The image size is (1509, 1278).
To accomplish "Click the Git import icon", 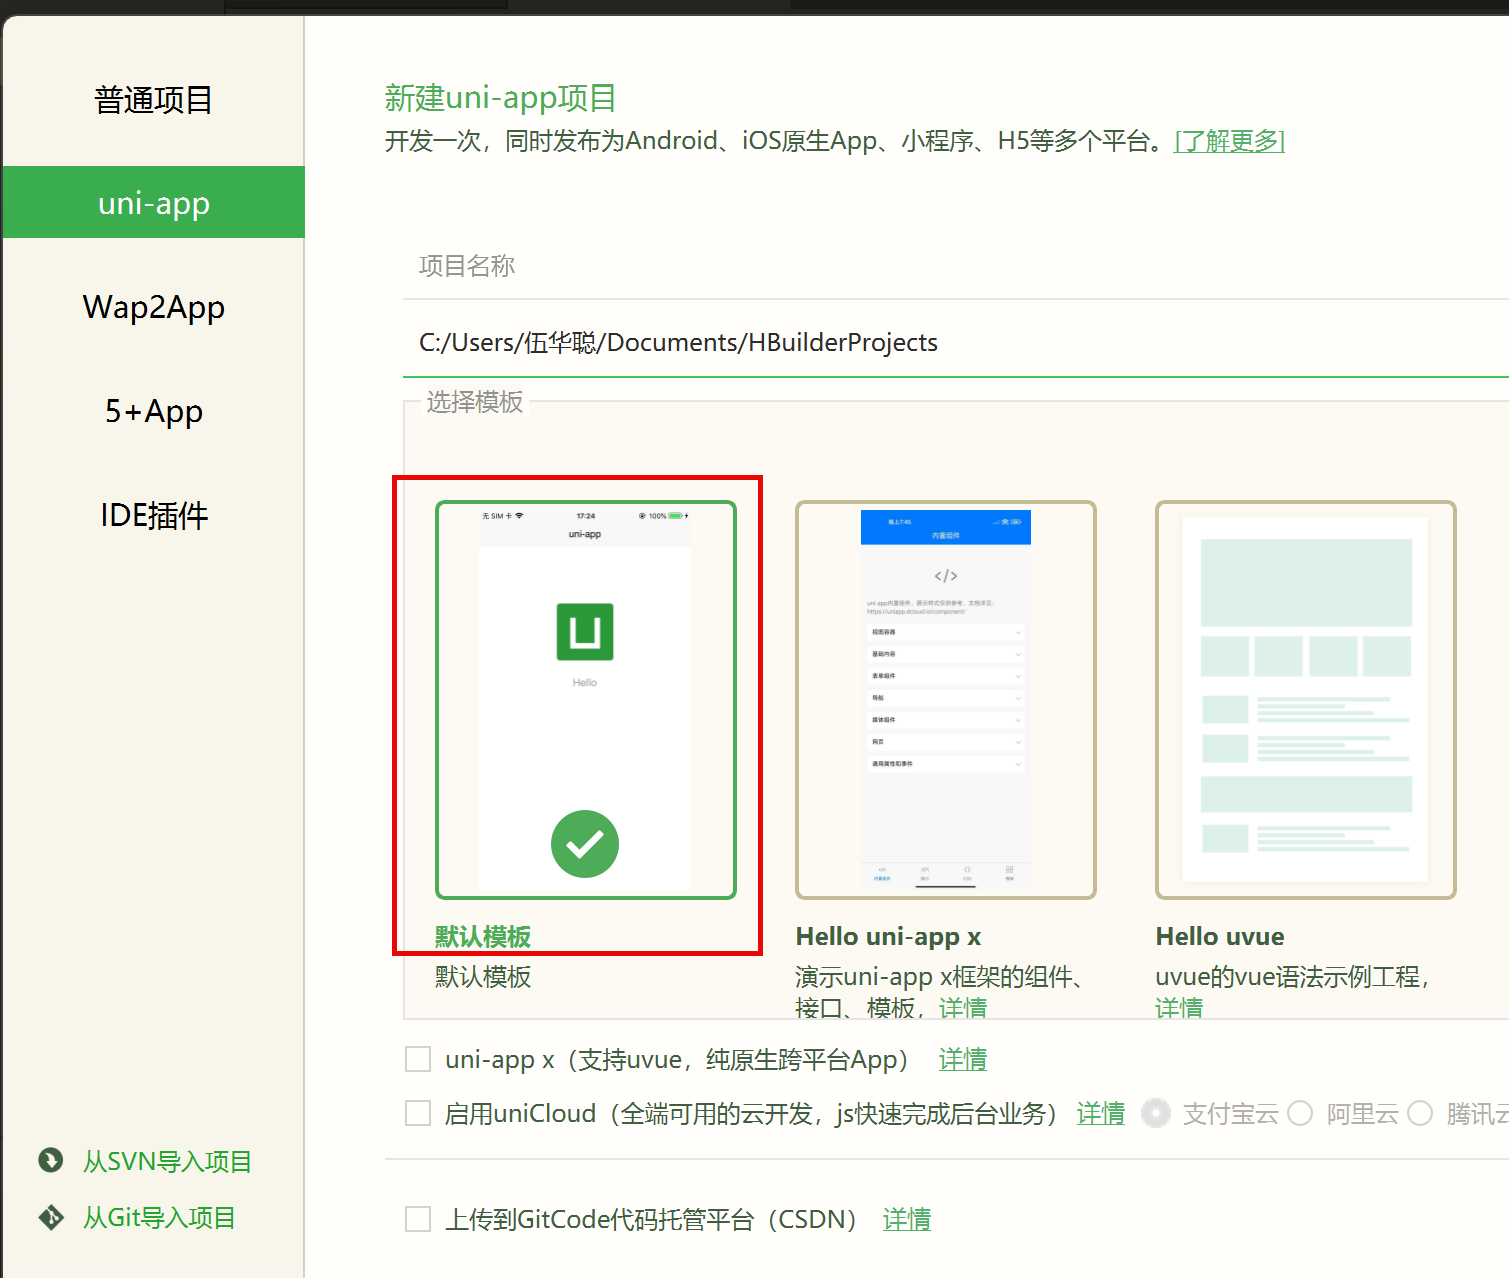I will 51,1217.
